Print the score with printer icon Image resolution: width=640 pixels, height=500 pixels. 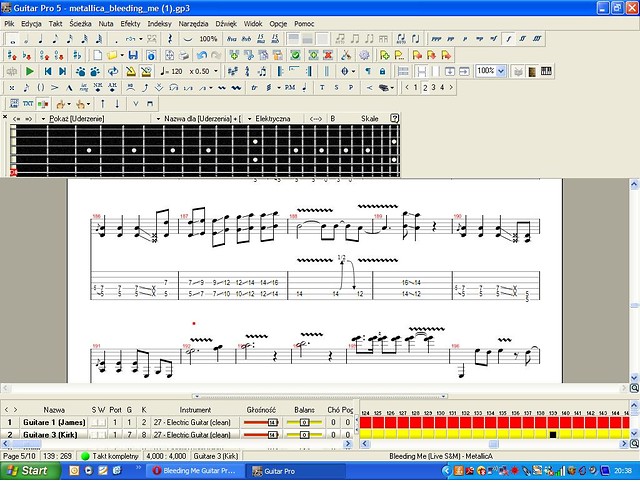pos(184,55)
